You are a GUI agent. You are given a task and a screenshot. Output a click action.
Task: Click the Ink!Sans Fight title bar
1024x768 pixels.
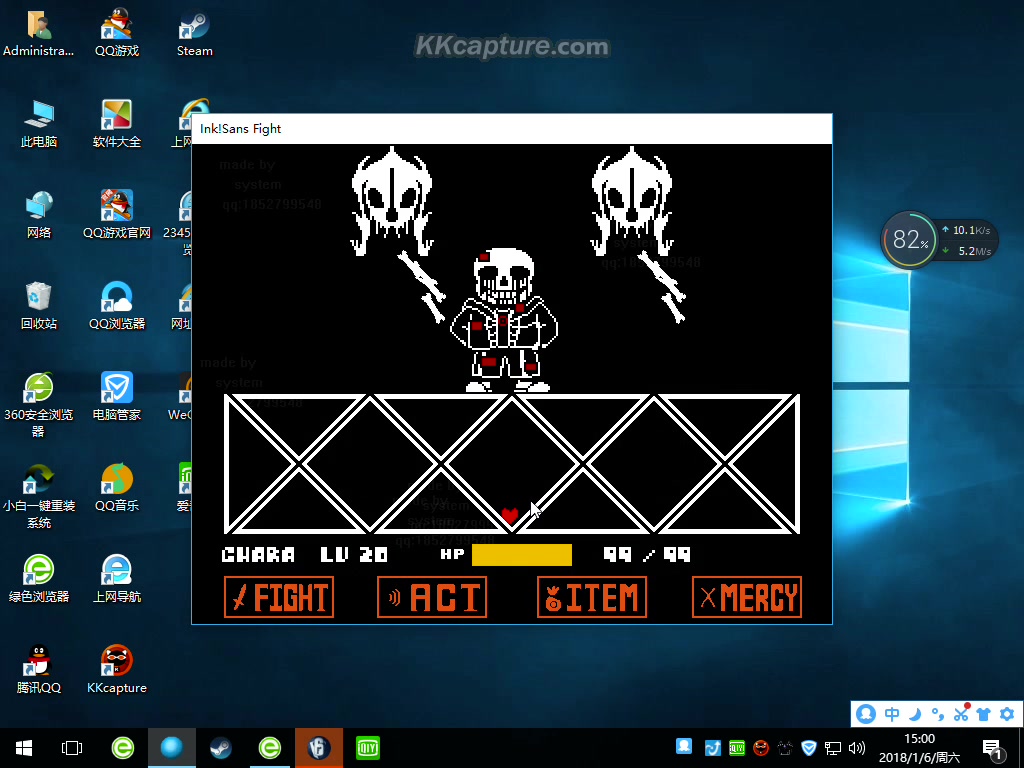tap(511, 129)
